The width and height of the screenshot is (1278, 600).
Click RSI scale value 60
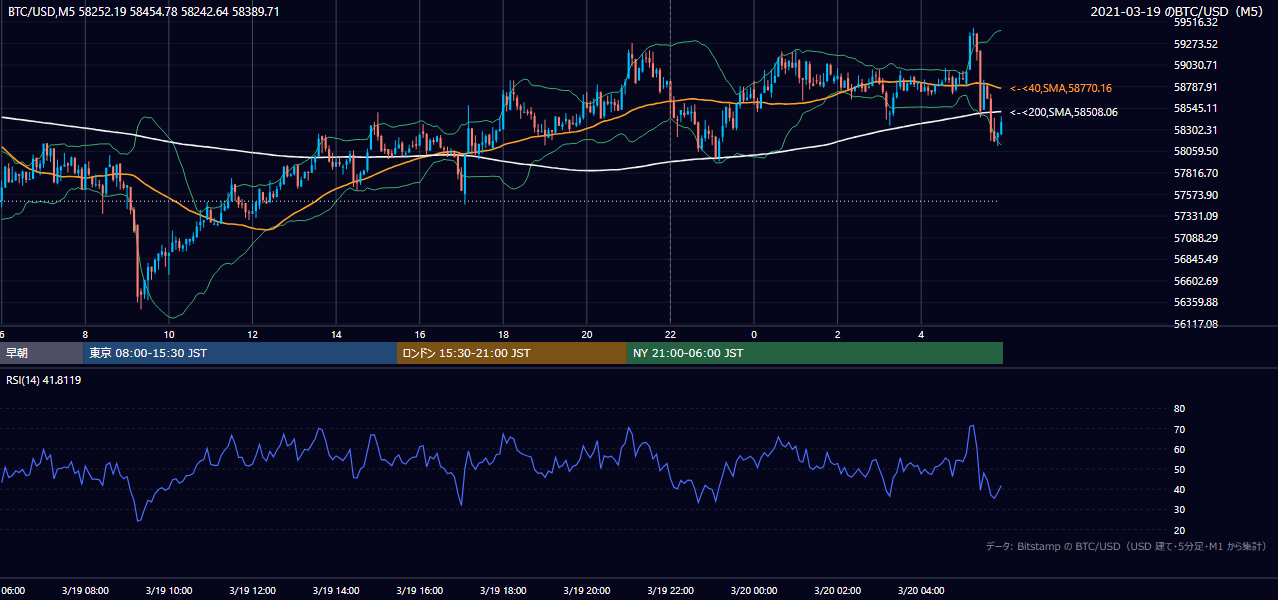(1179, 449)
